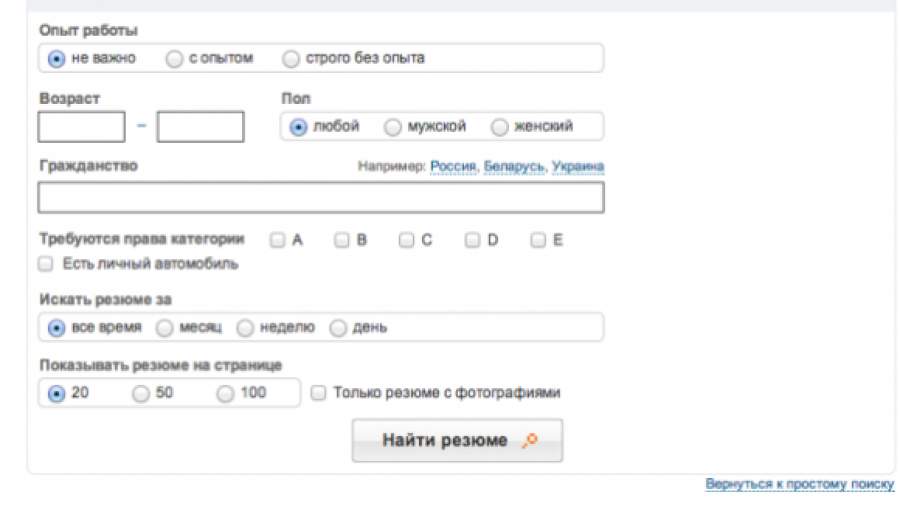Select the 'с опытом' radio button
The width and height of the screenshot is (900, 506).
[174, 59]
